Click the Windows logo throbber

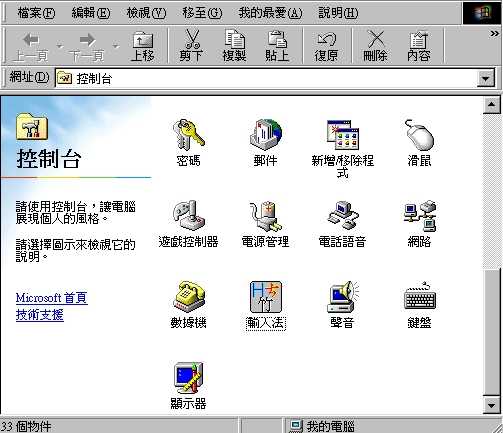click(x=481, y=13)
